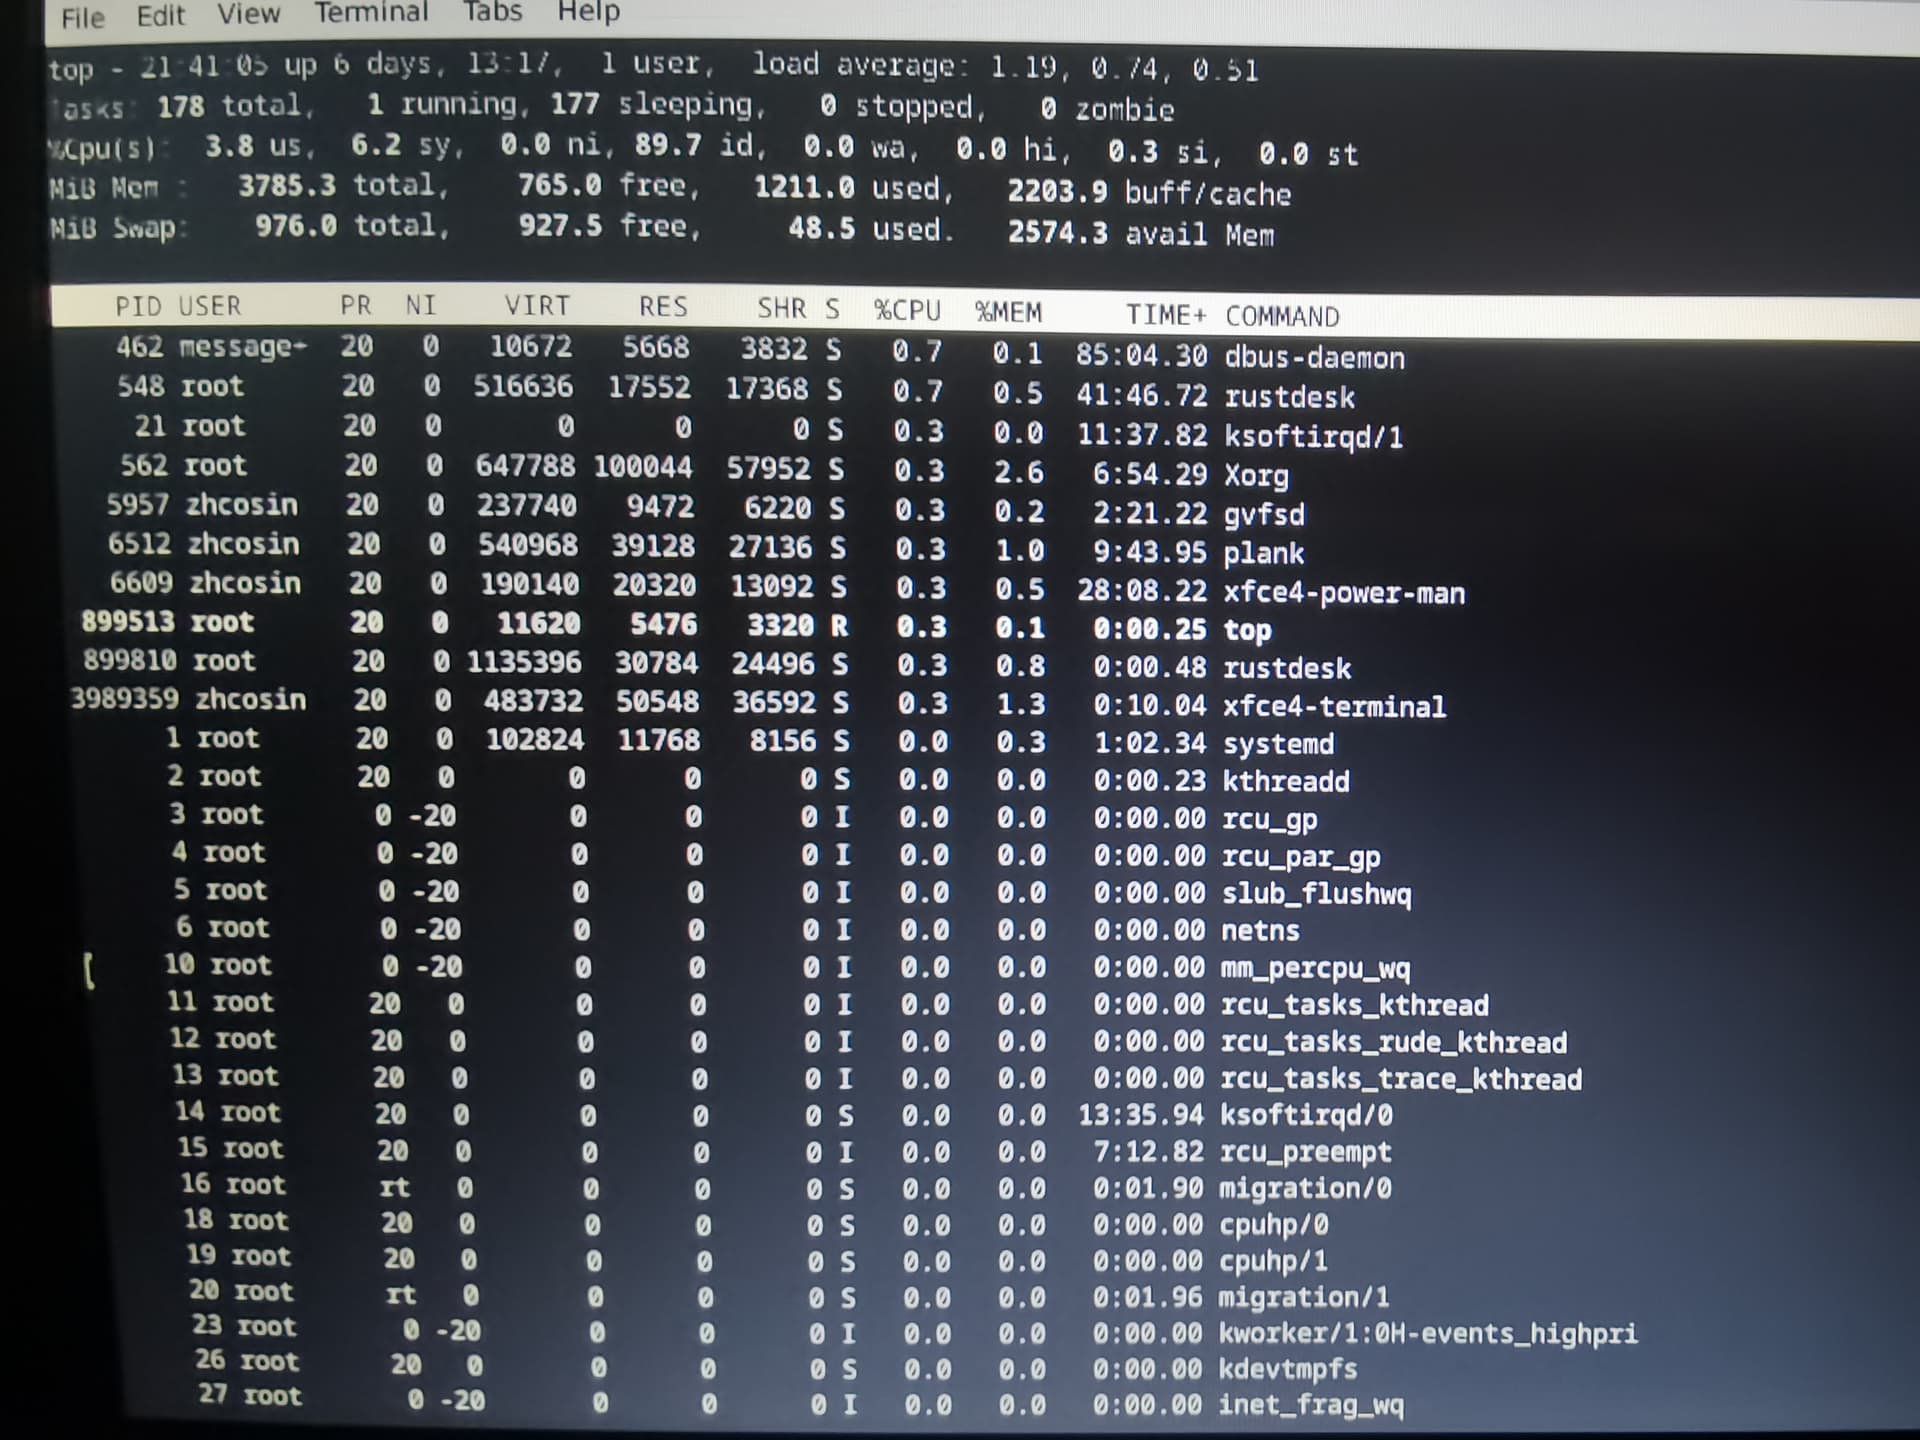
Task: Select the netns process name
Action: (x=1260, y=931)
